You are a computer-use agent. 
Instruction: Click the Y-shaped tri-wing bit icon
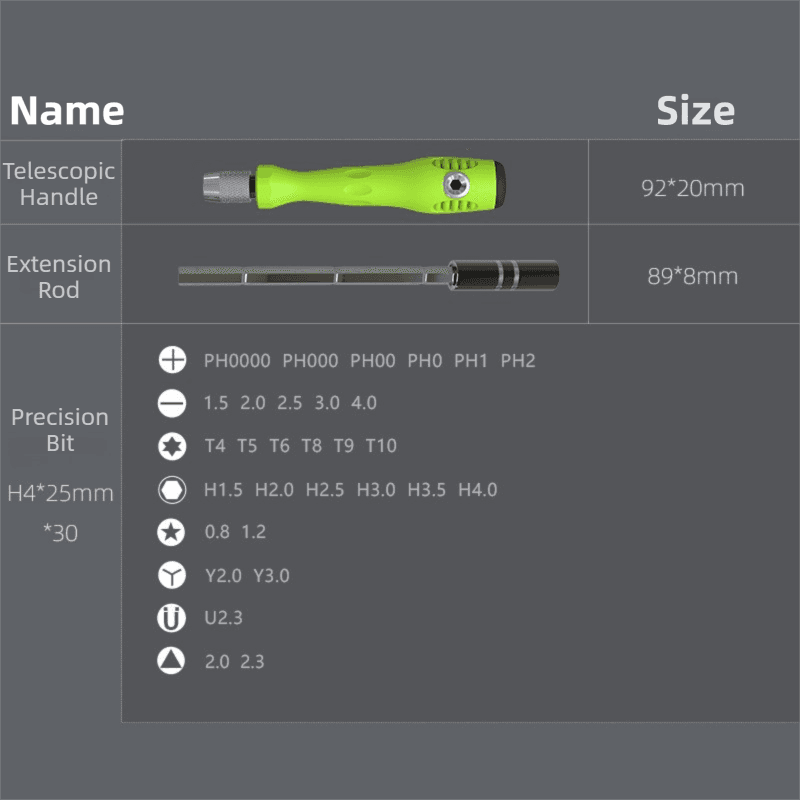pyautogui.click(x=172, y=575)
